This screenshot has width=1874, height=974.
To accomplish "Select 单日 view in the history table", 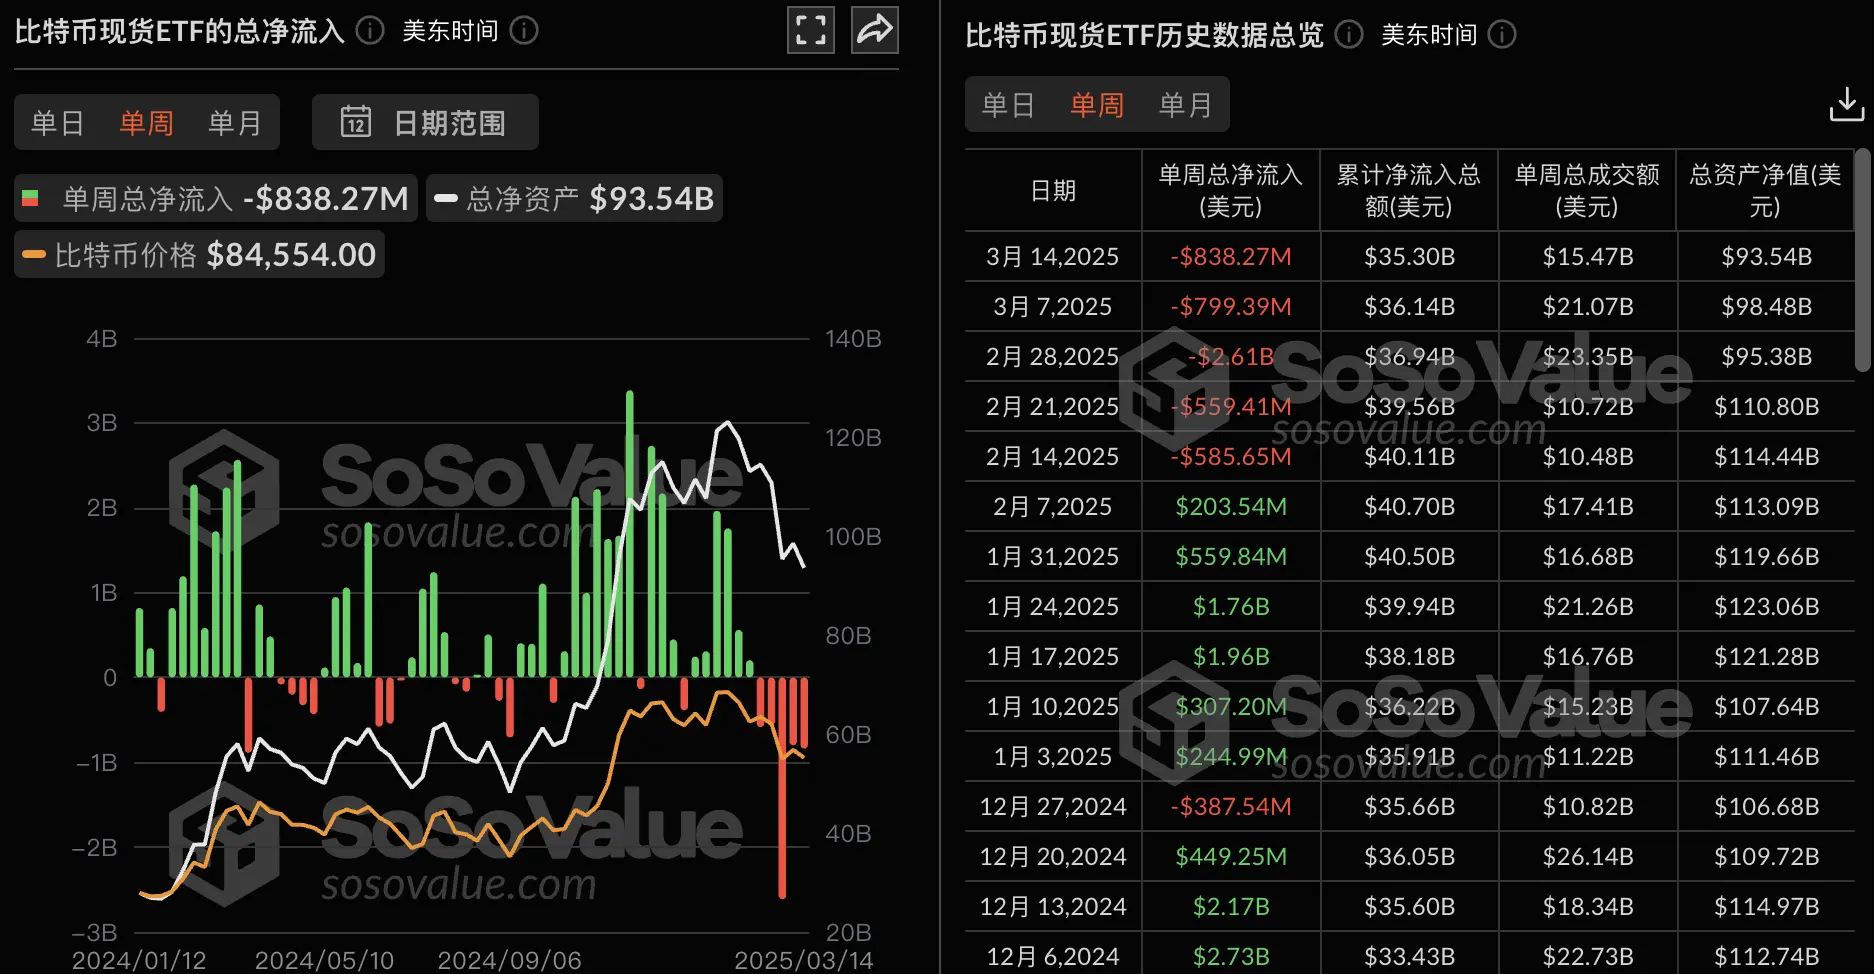I will (1007, 103).
